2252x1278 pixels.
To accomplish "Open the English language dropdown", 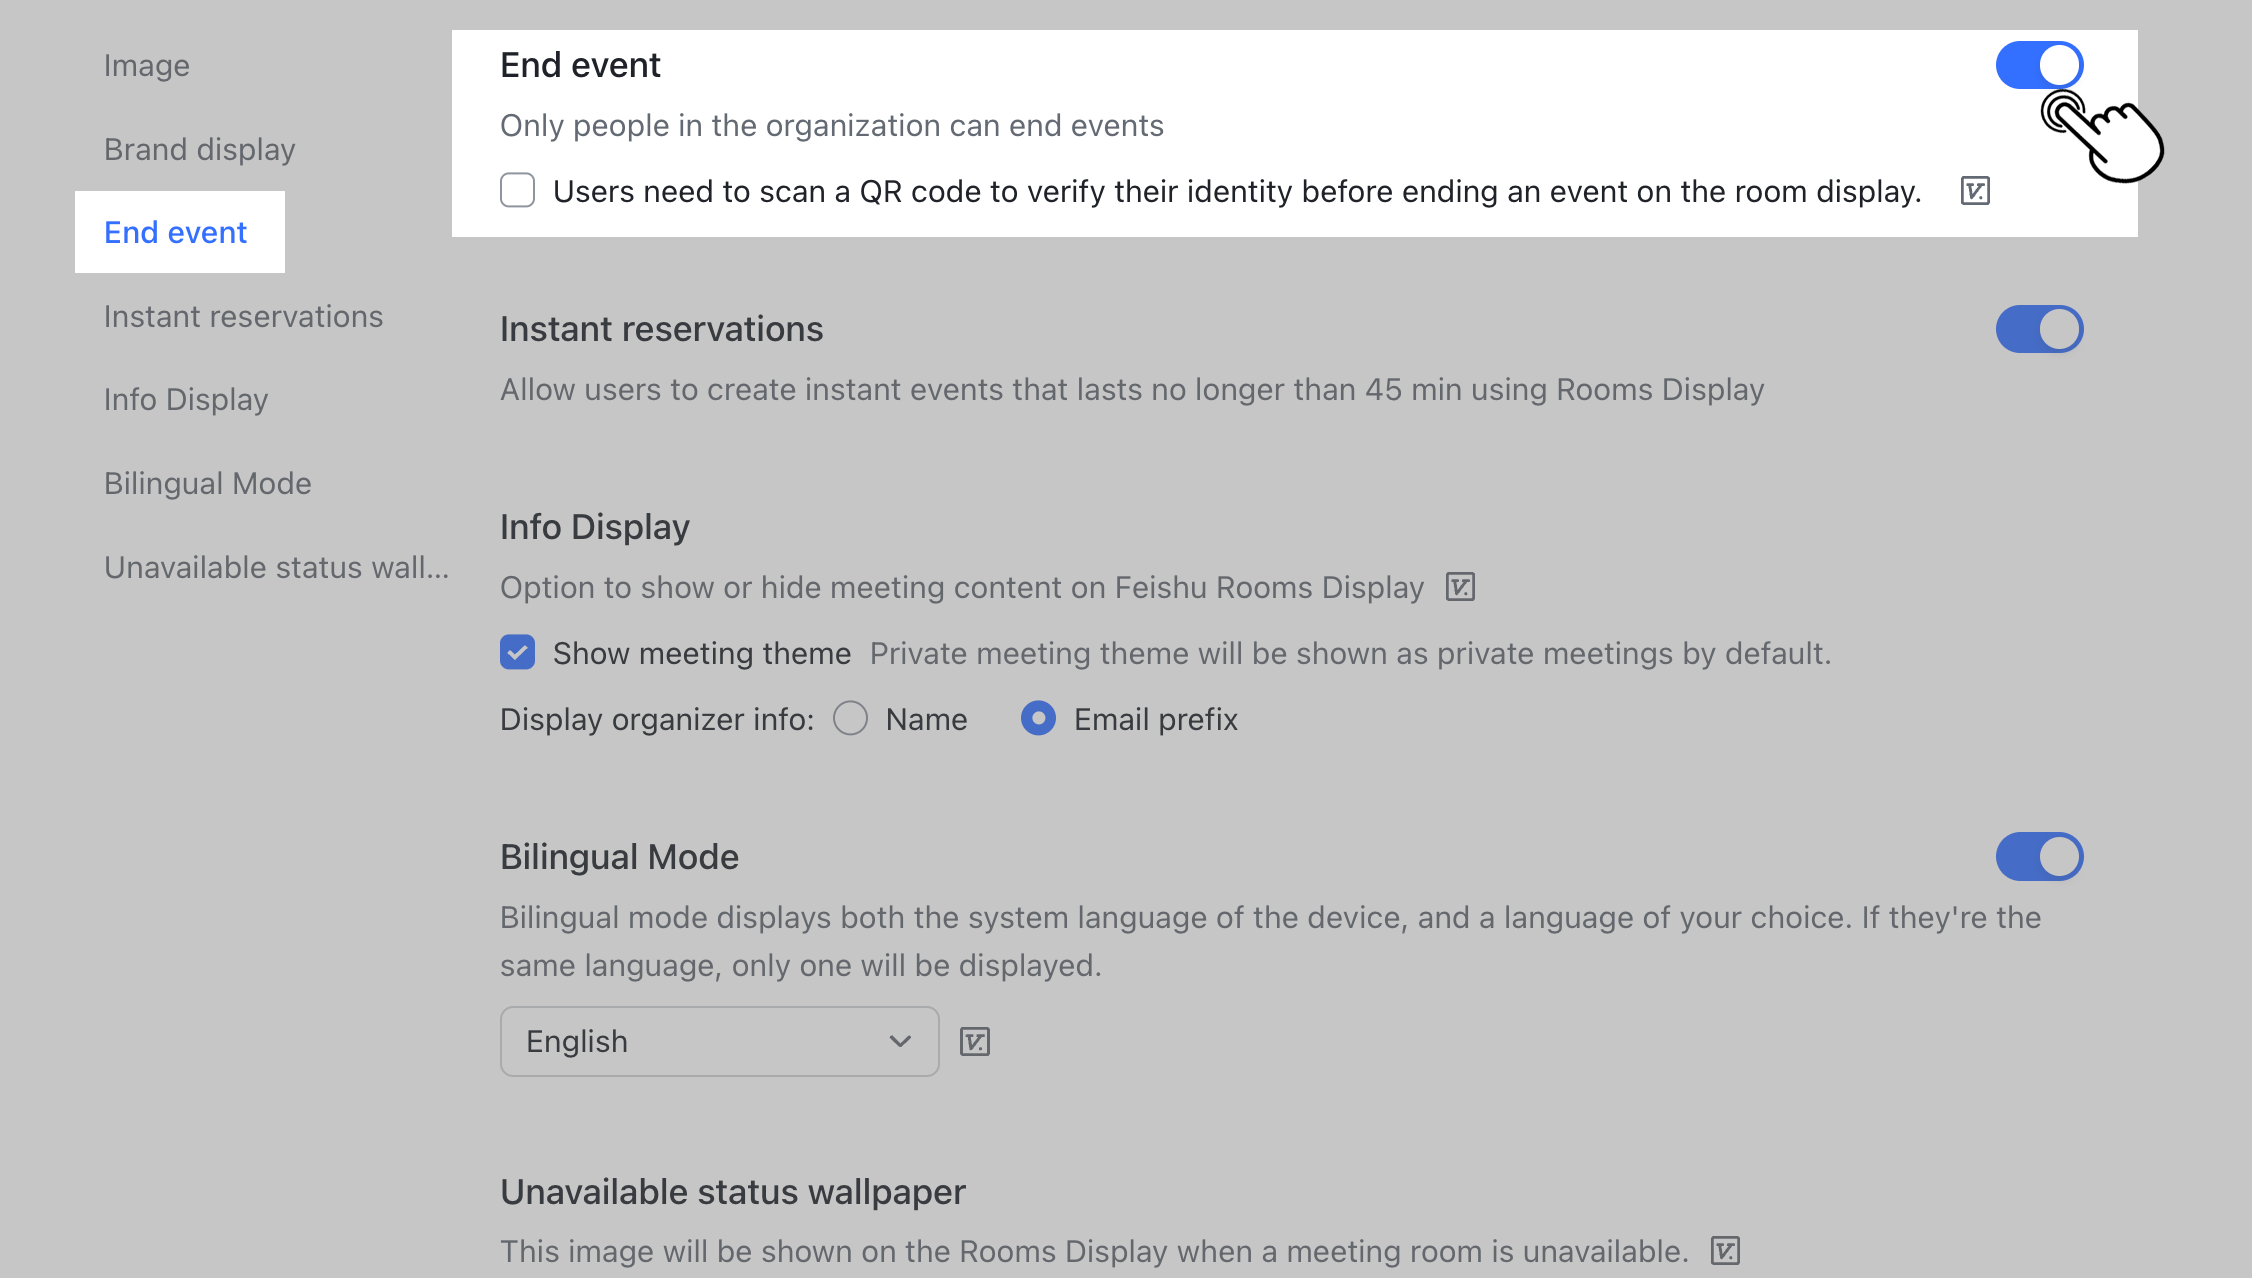I will pyautogui.click(x=719, y=1042).
